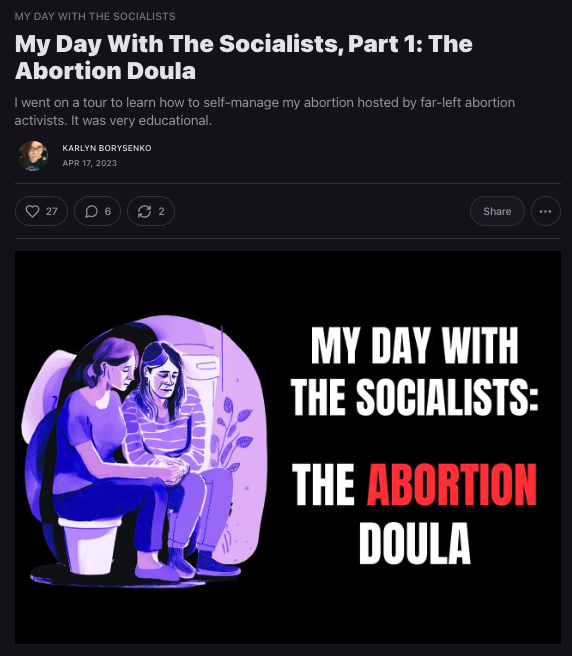Click the red ABORTION word in the image
572x656 pixels.
point(452,484)
